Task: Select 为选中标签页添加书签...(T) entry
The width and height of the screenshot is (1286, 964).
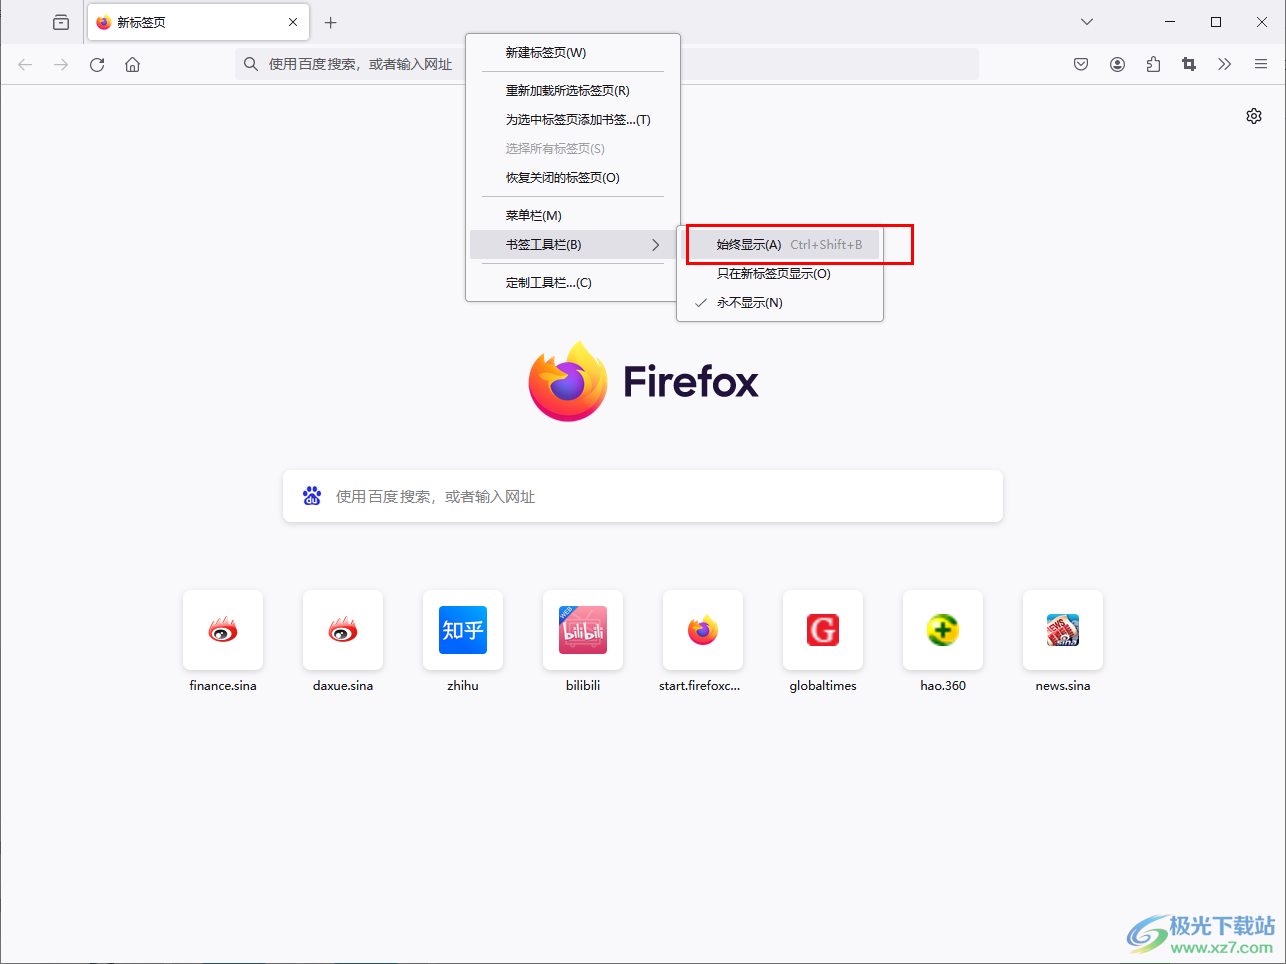Action: point(573,120)
